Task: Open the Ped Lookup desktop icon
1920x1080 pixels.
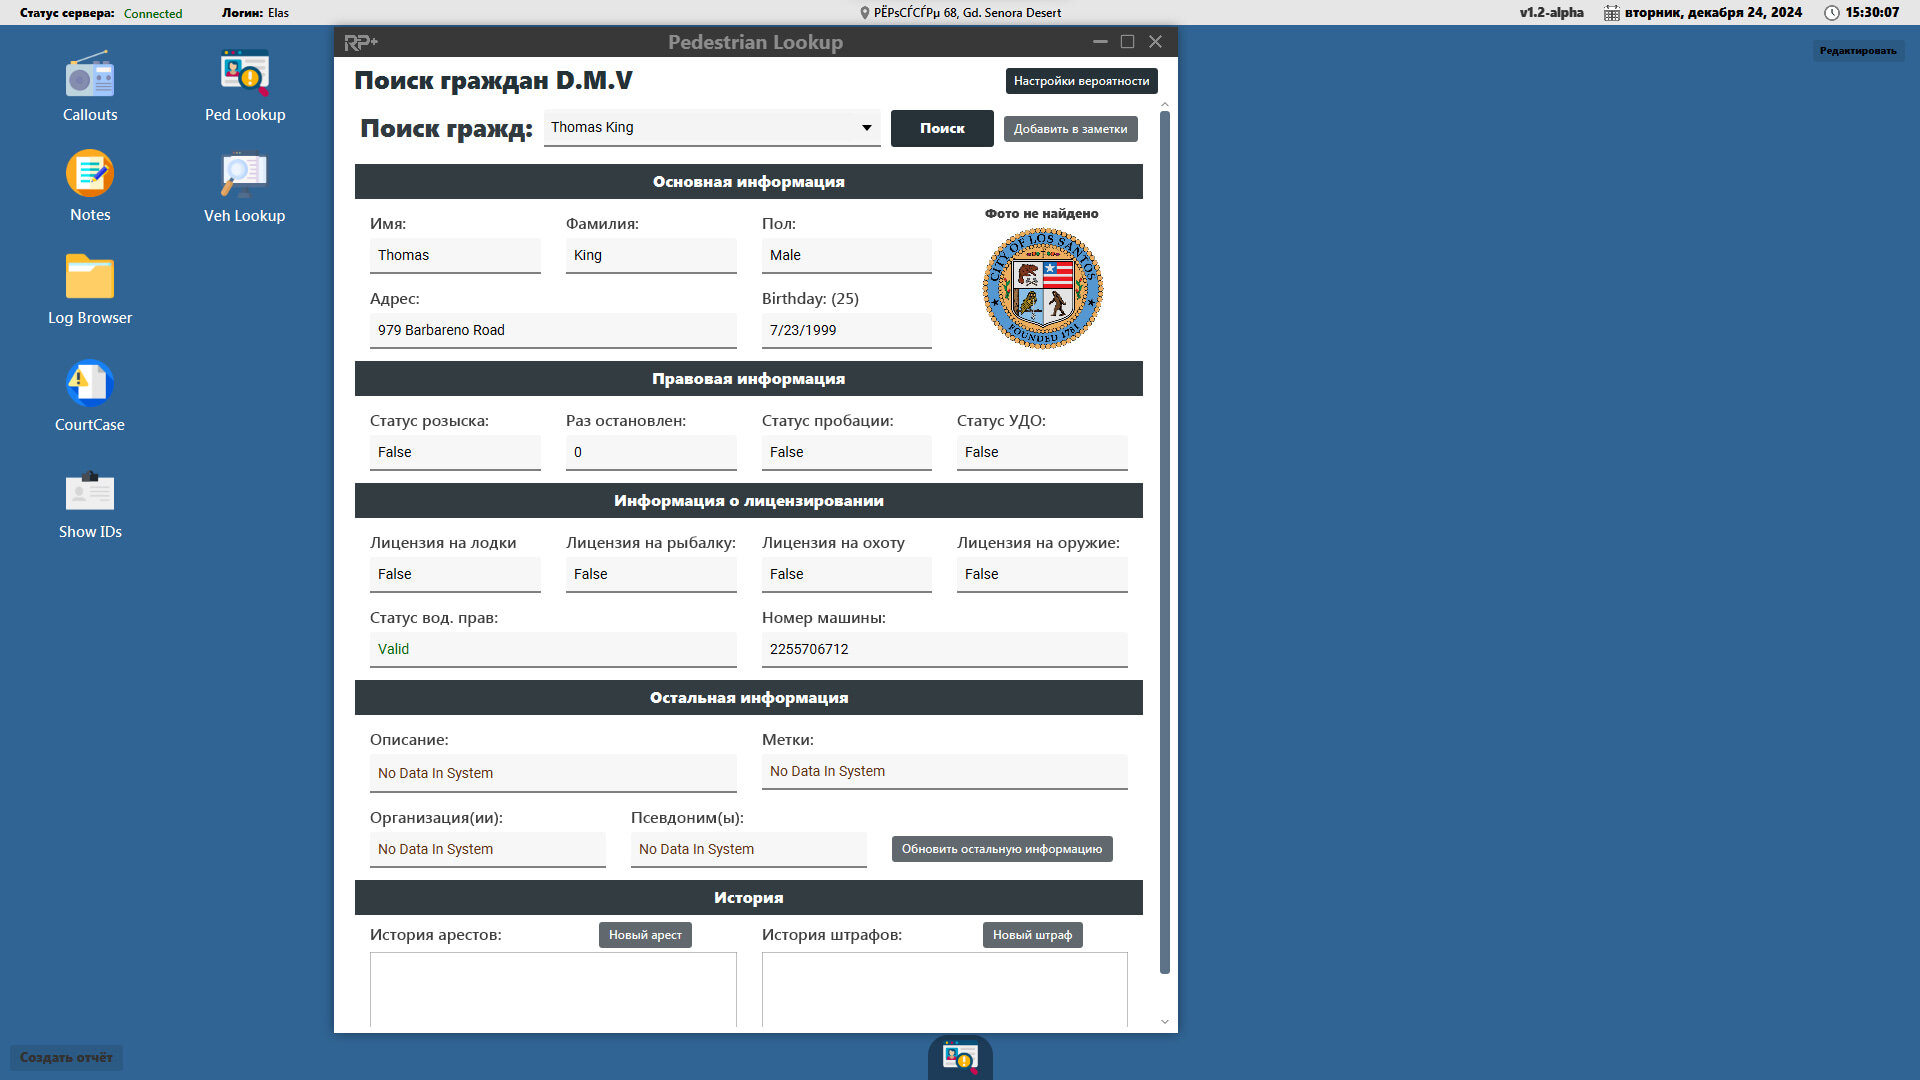Action: [x=245, y=74]
